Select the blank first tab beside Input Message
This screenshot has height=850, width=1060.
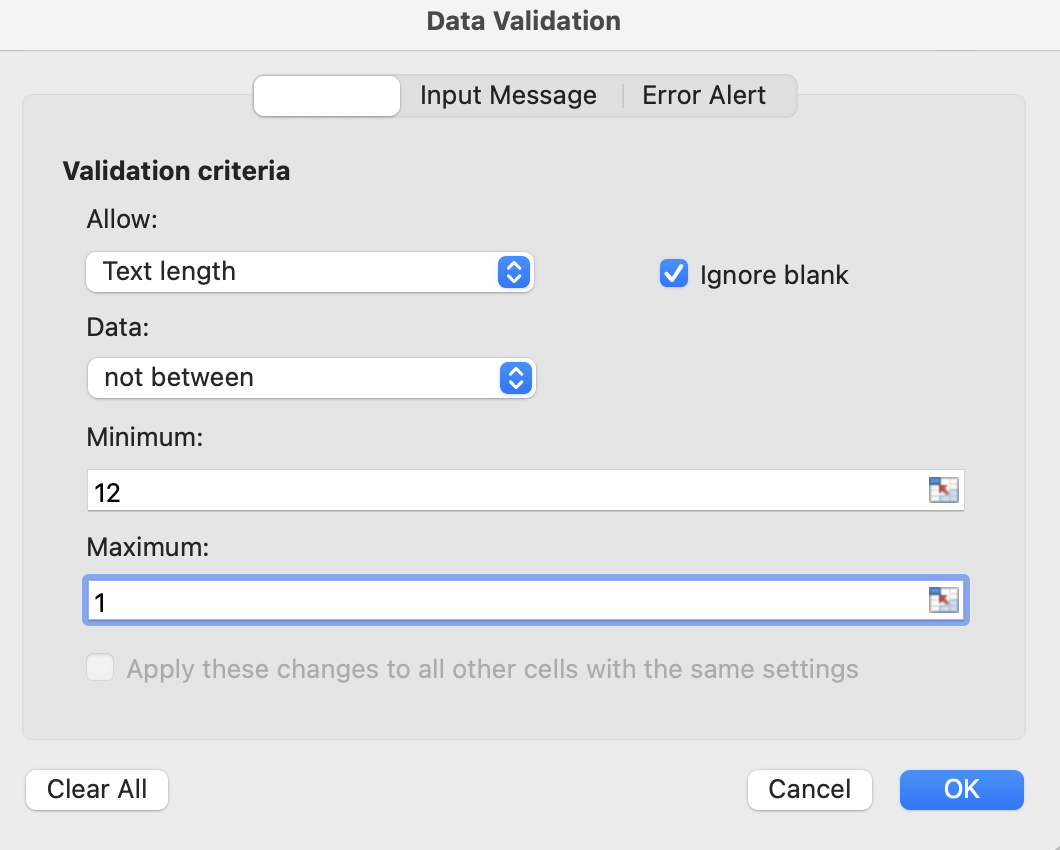point(327,96)
